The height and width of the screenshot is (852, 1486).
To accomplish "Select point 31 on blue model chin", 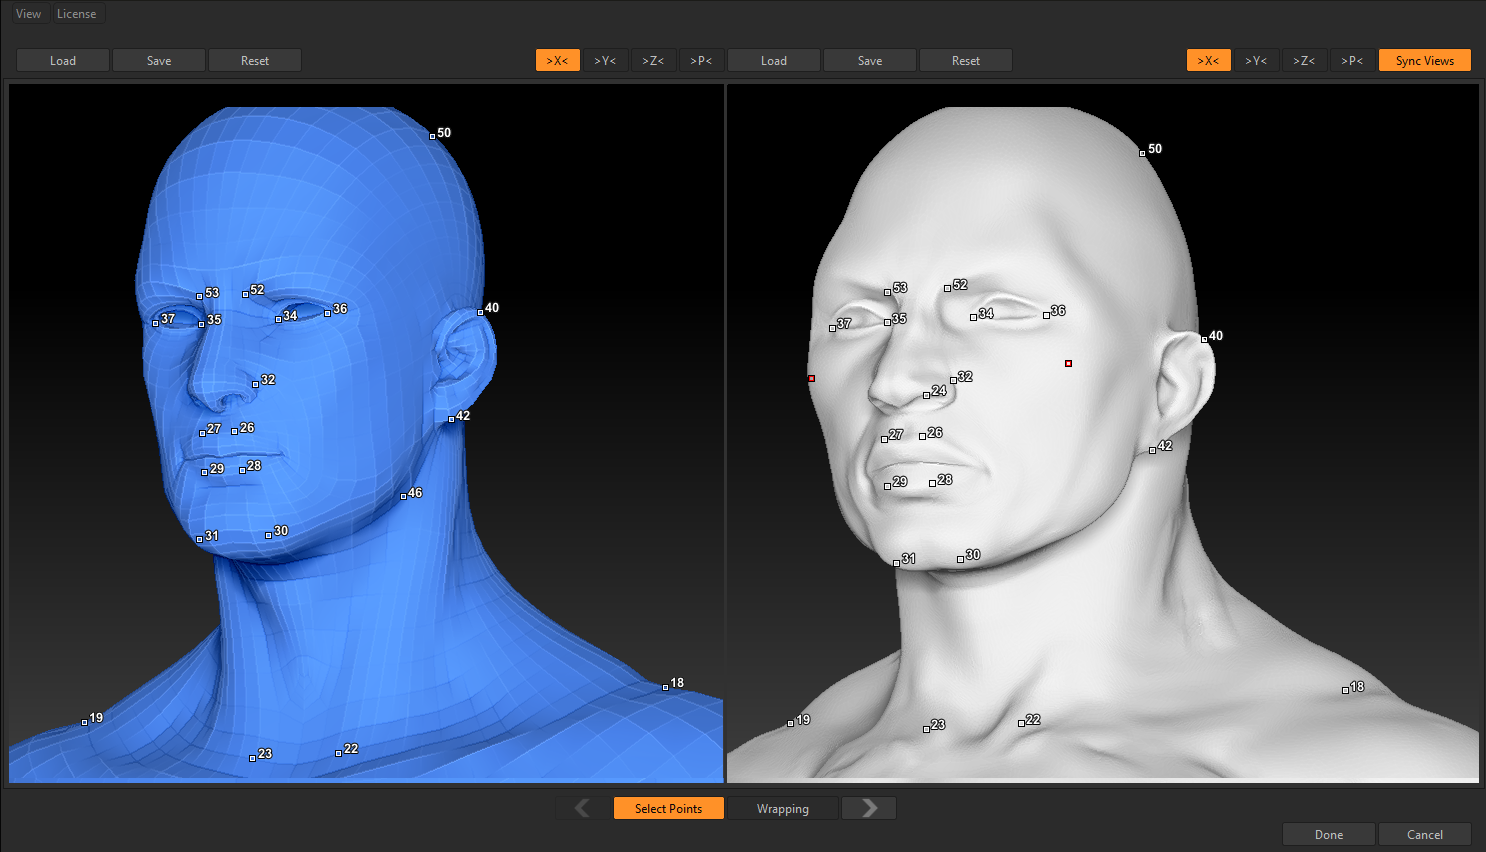I will pos(199,539).
